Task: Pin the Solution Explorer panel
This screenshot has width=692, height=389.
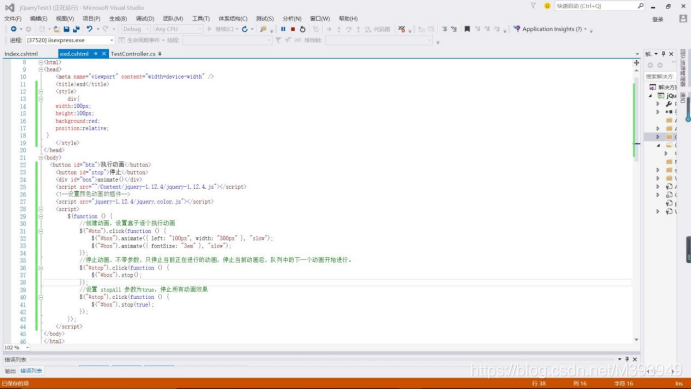Action: click(663, 54)
